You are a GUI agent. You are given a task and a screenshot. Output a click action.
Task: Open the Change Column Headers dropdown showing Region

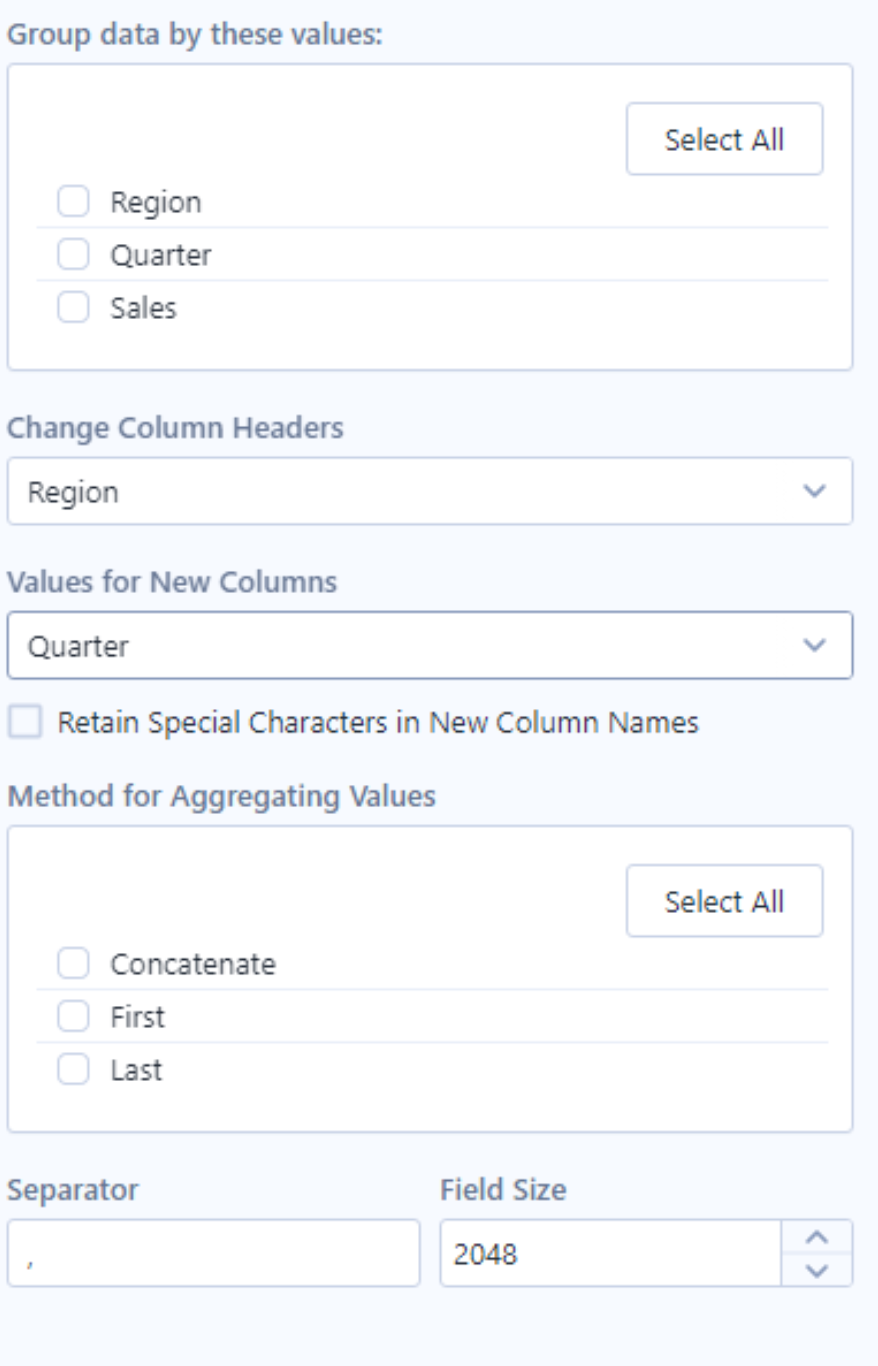tap(430, 491)
